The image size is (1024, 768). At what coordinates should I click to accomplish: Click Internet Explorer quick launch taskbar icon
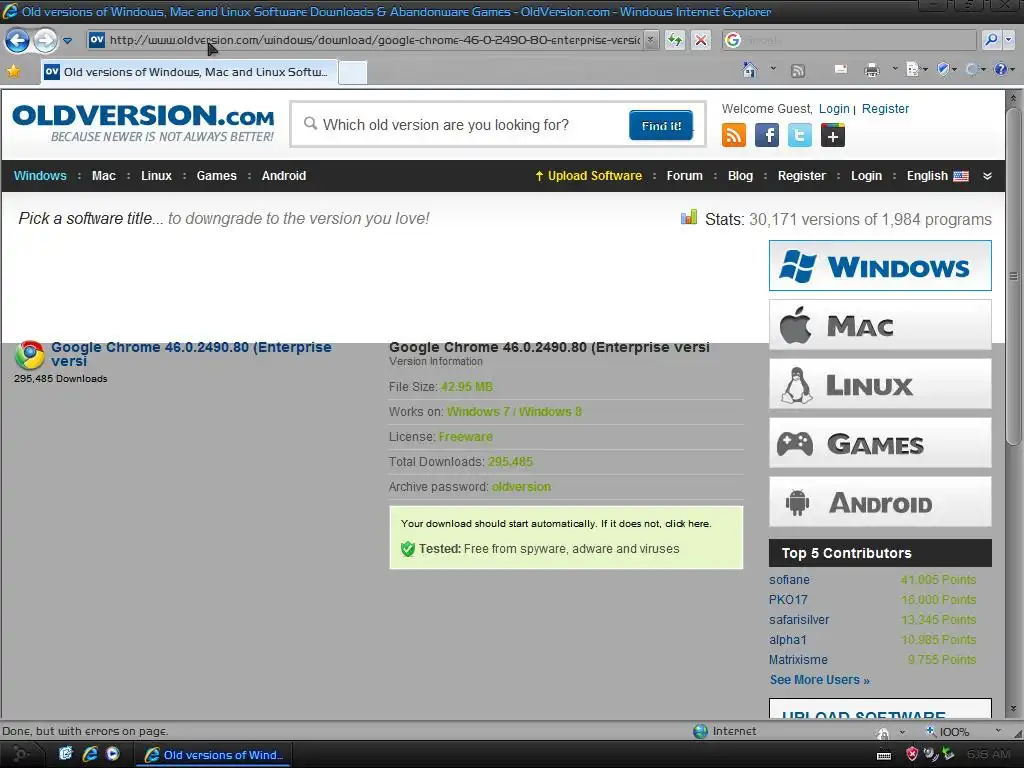89,754
